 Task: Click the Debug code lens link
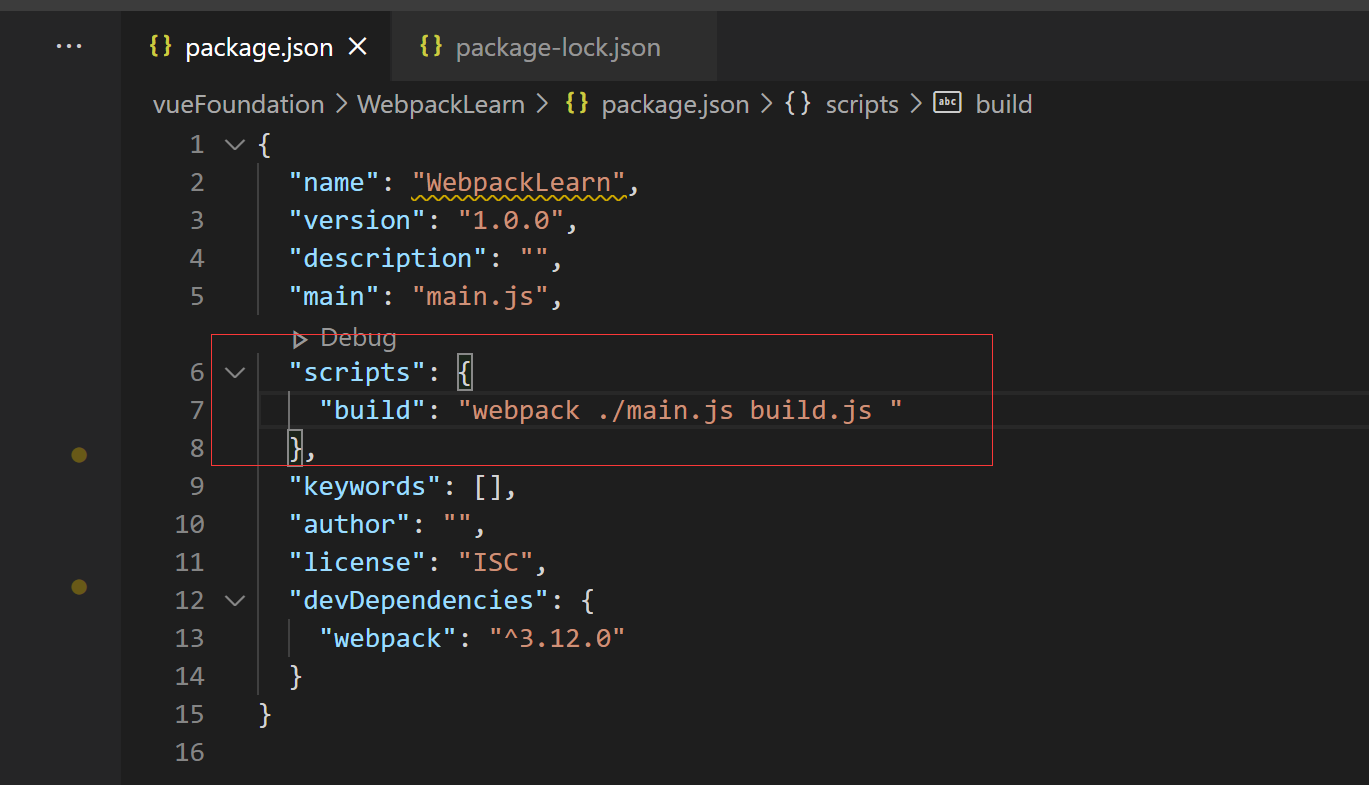point(358,339)
